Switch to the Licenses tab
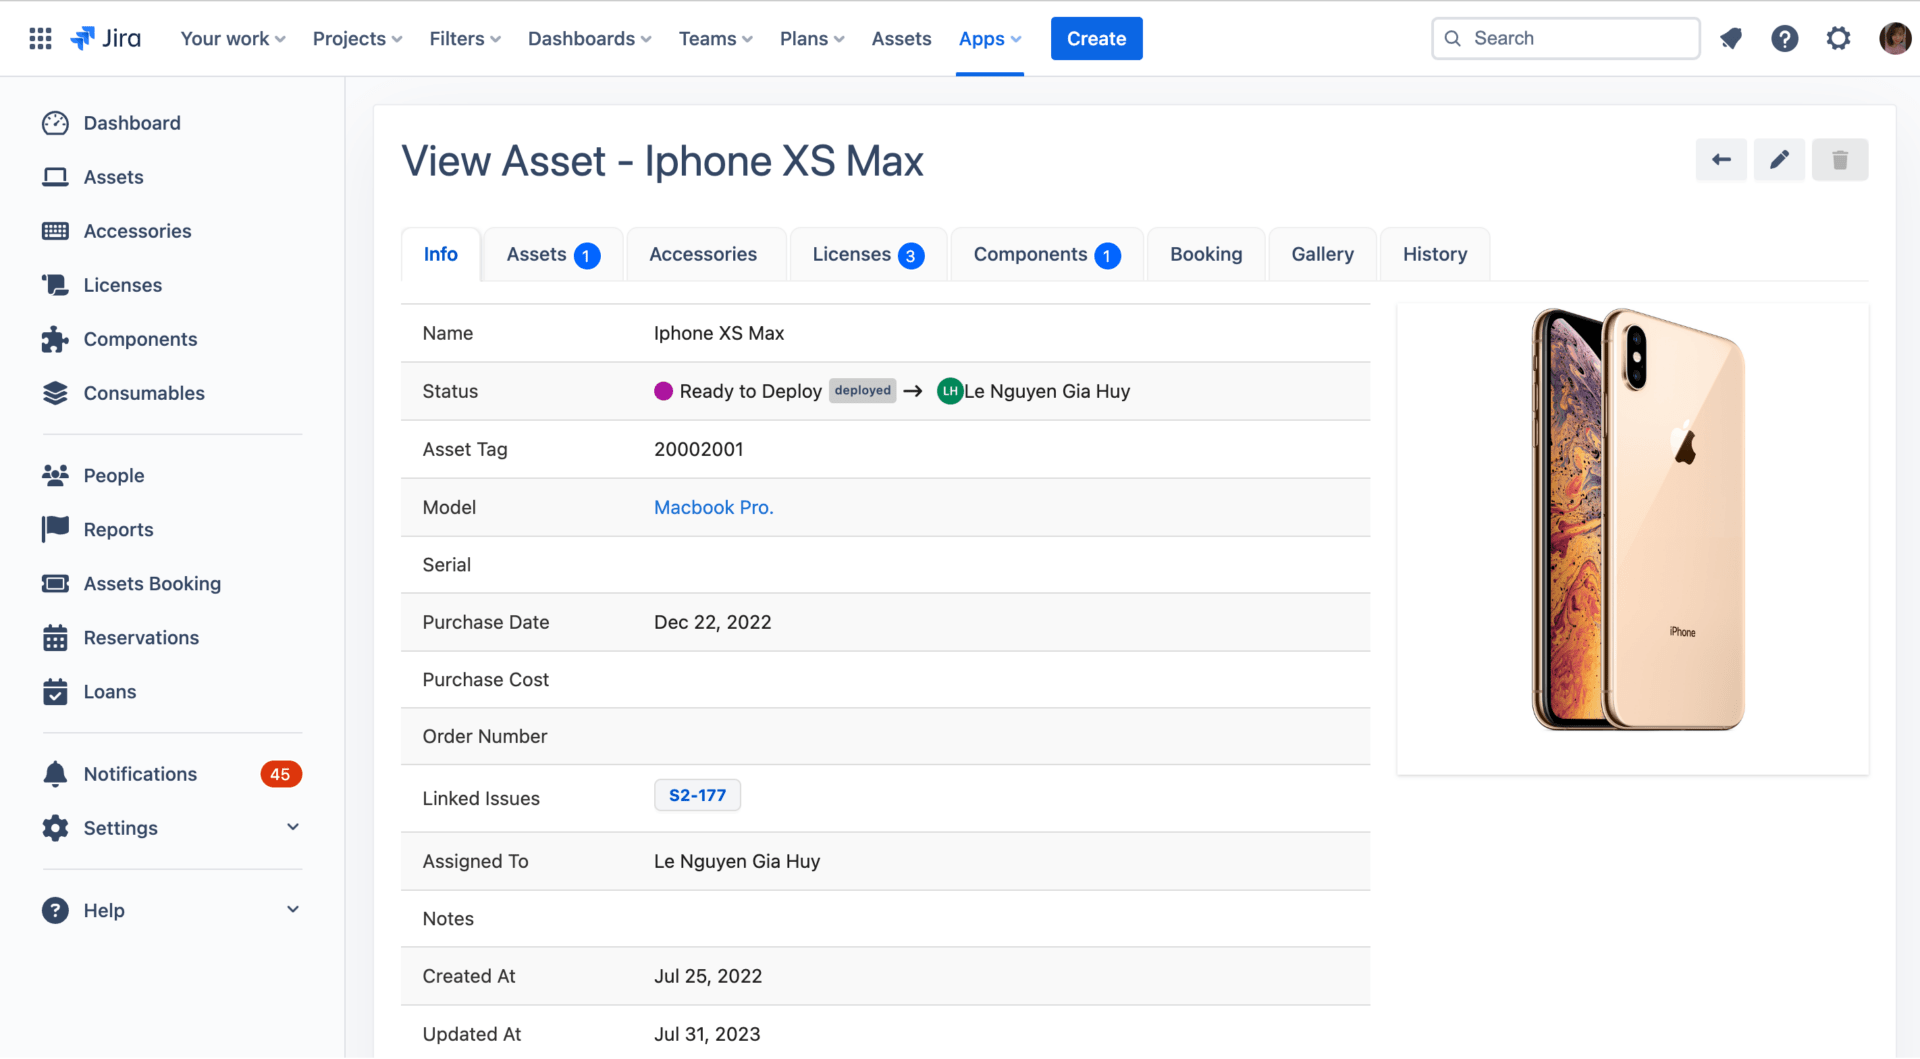This screenshot has height=1059, width=1920. [868, 254]
